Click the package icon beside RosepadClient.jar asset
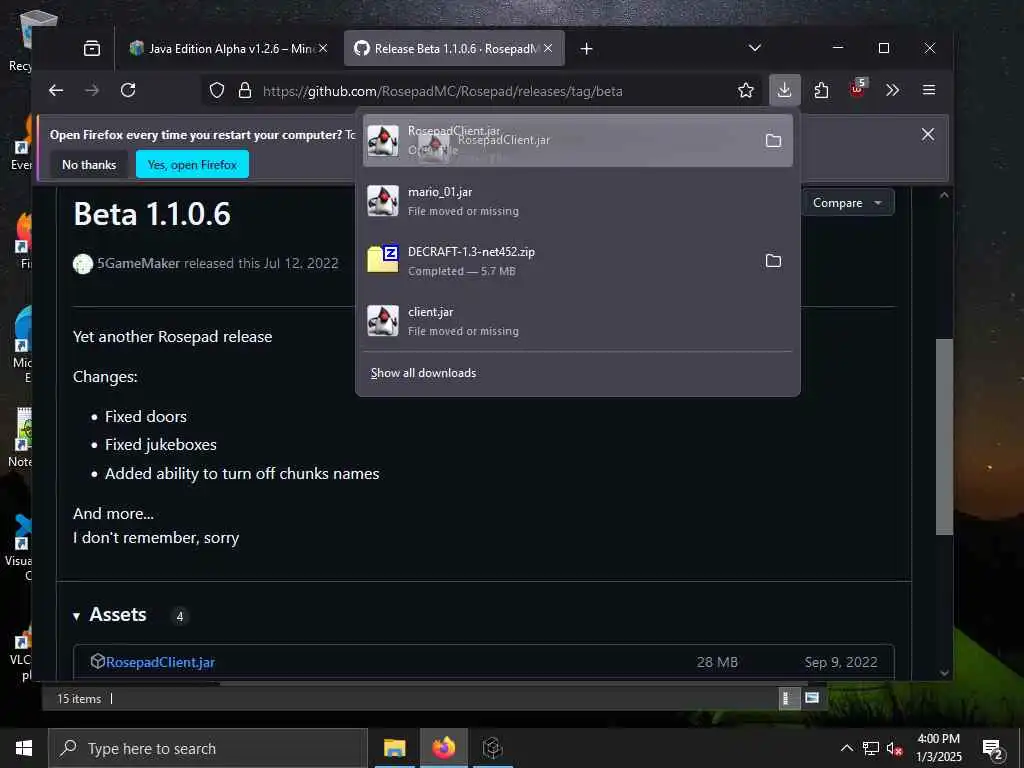 click(97, 662)
